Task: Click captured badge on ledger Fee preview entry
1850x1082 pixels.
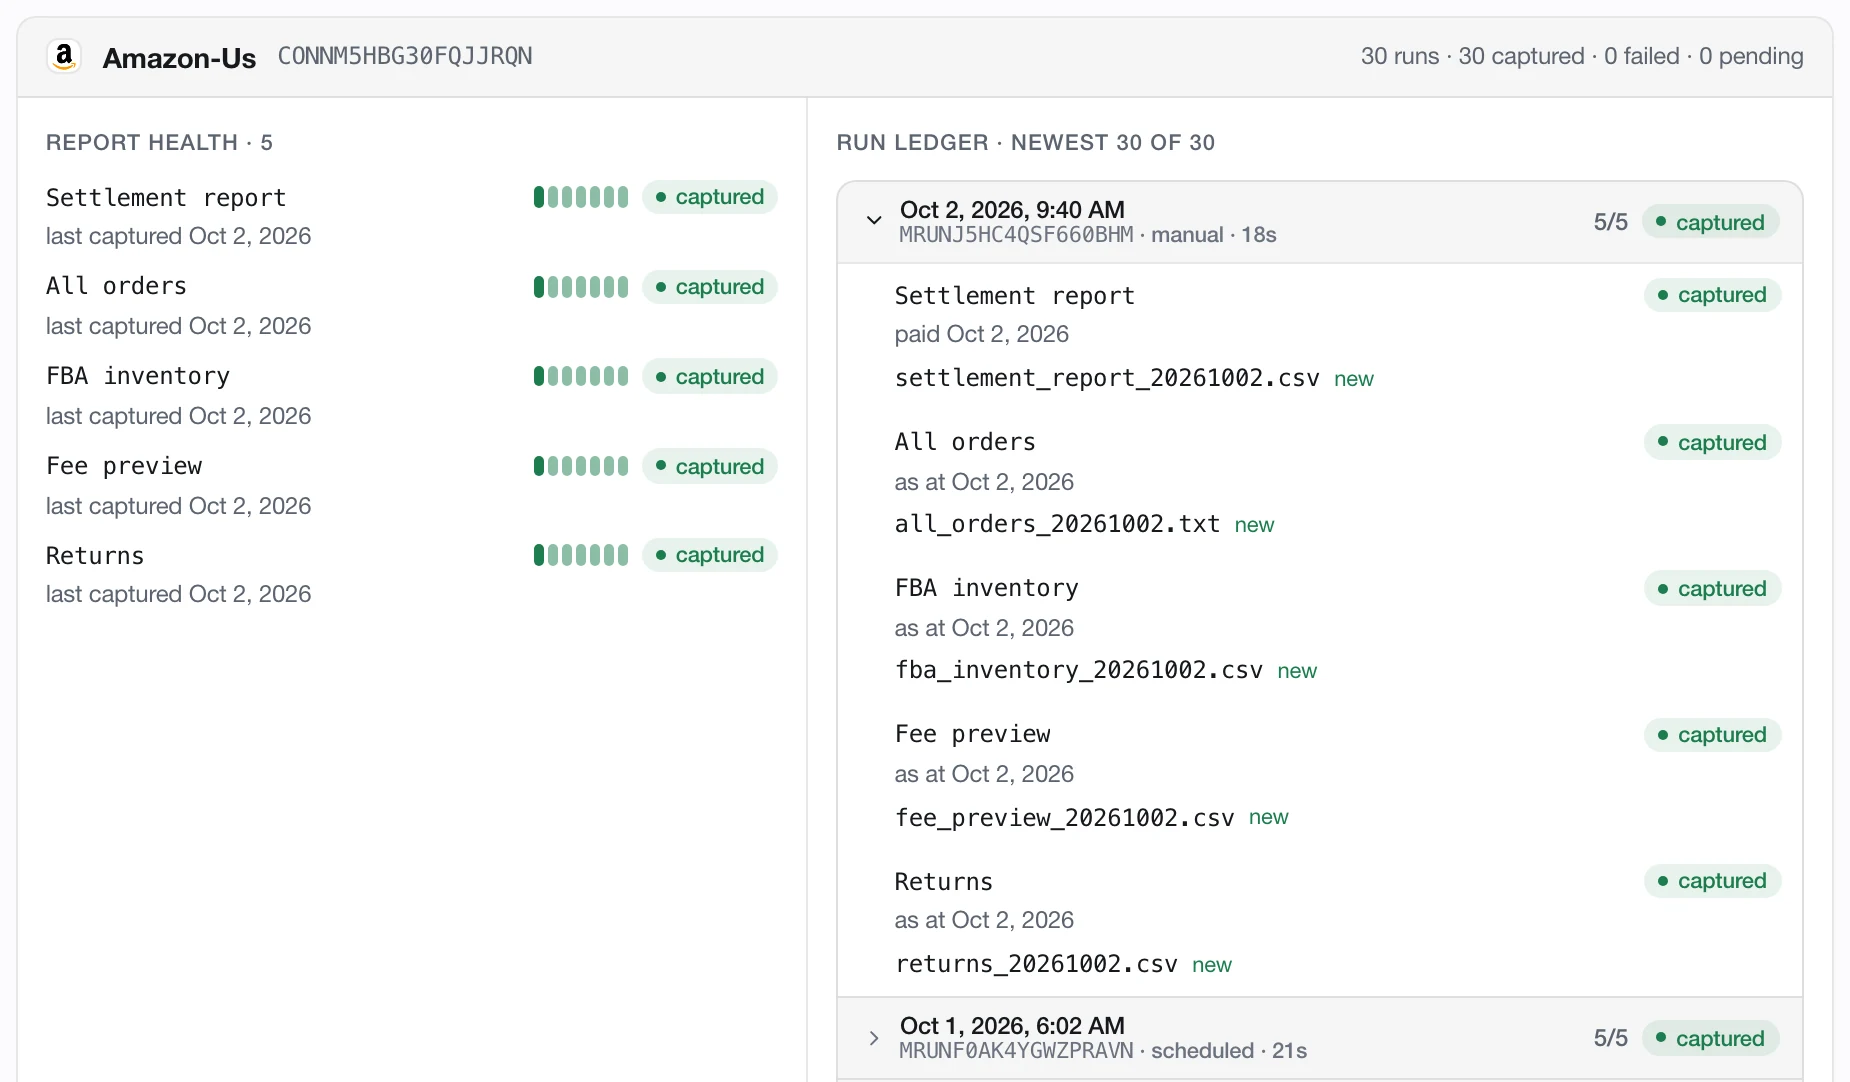Action: pyautogui.click(x=1713, y=735)
